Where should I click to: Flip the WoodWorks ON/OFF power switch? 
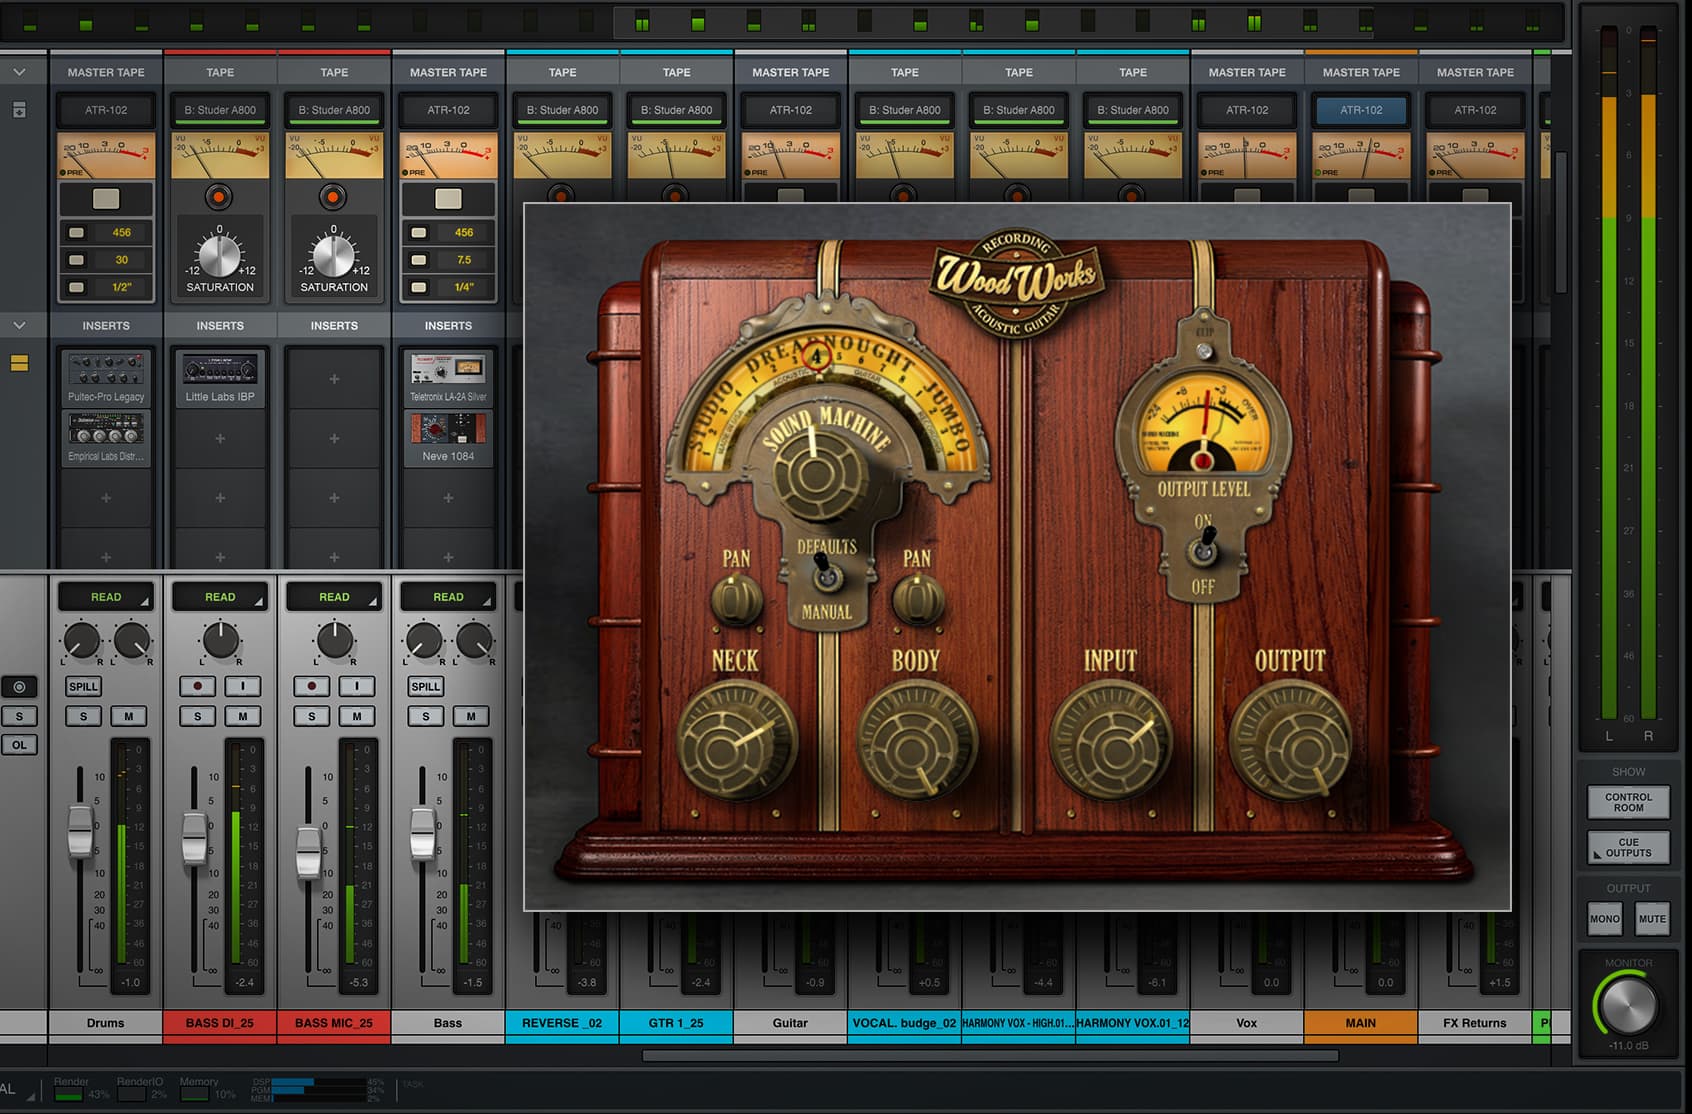point(1204,549)
